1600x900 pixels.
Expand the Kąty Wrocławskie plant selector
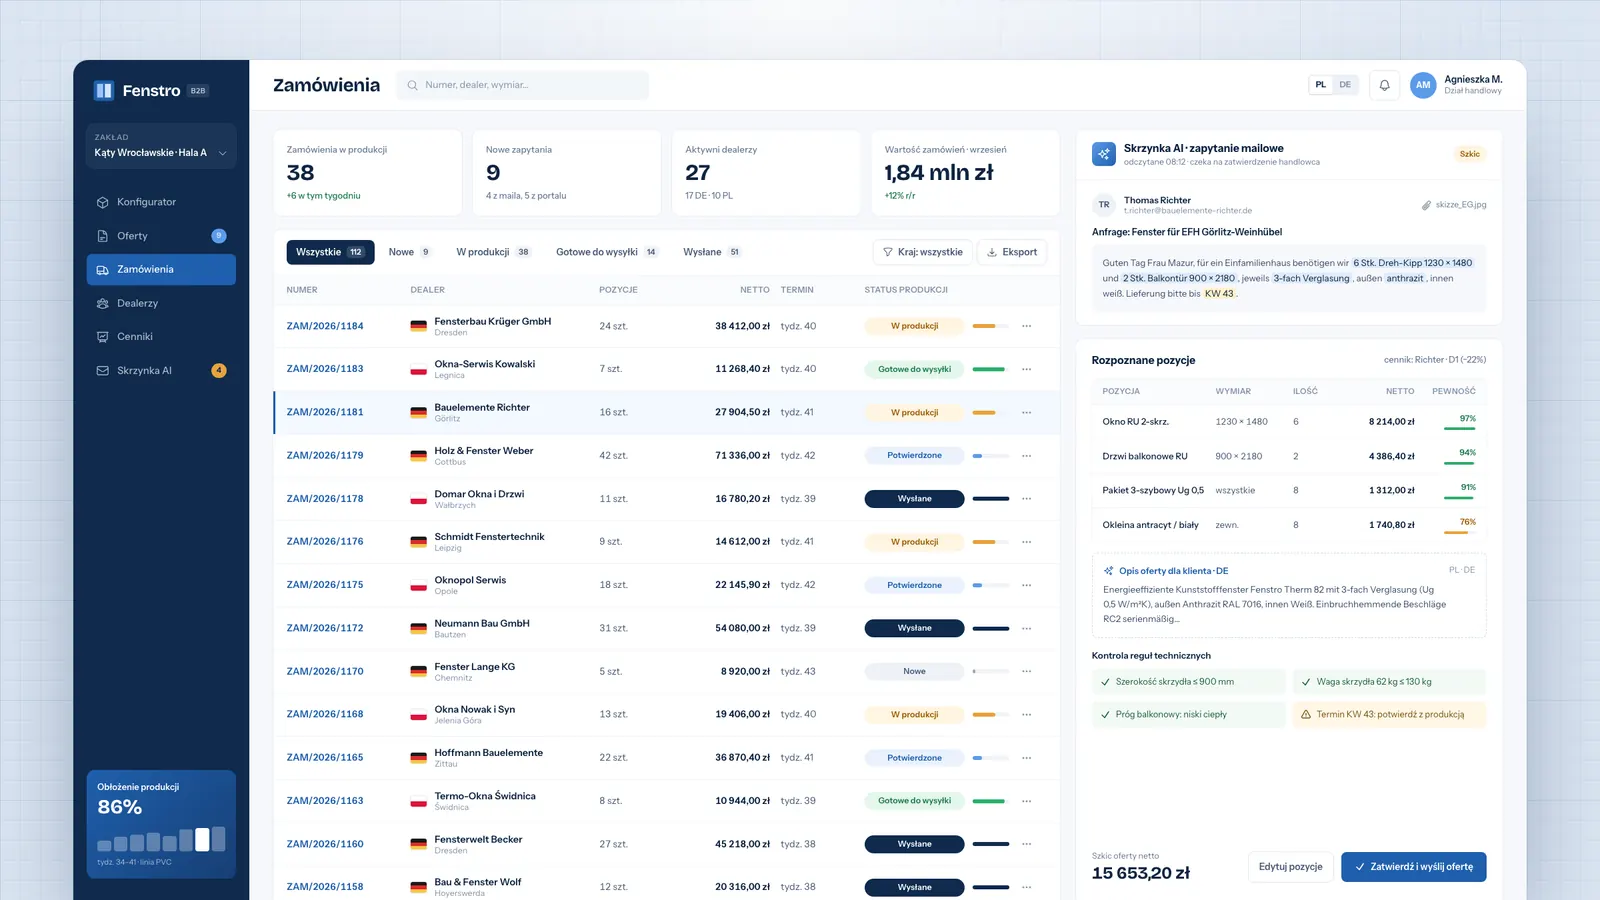click(161, 146)
